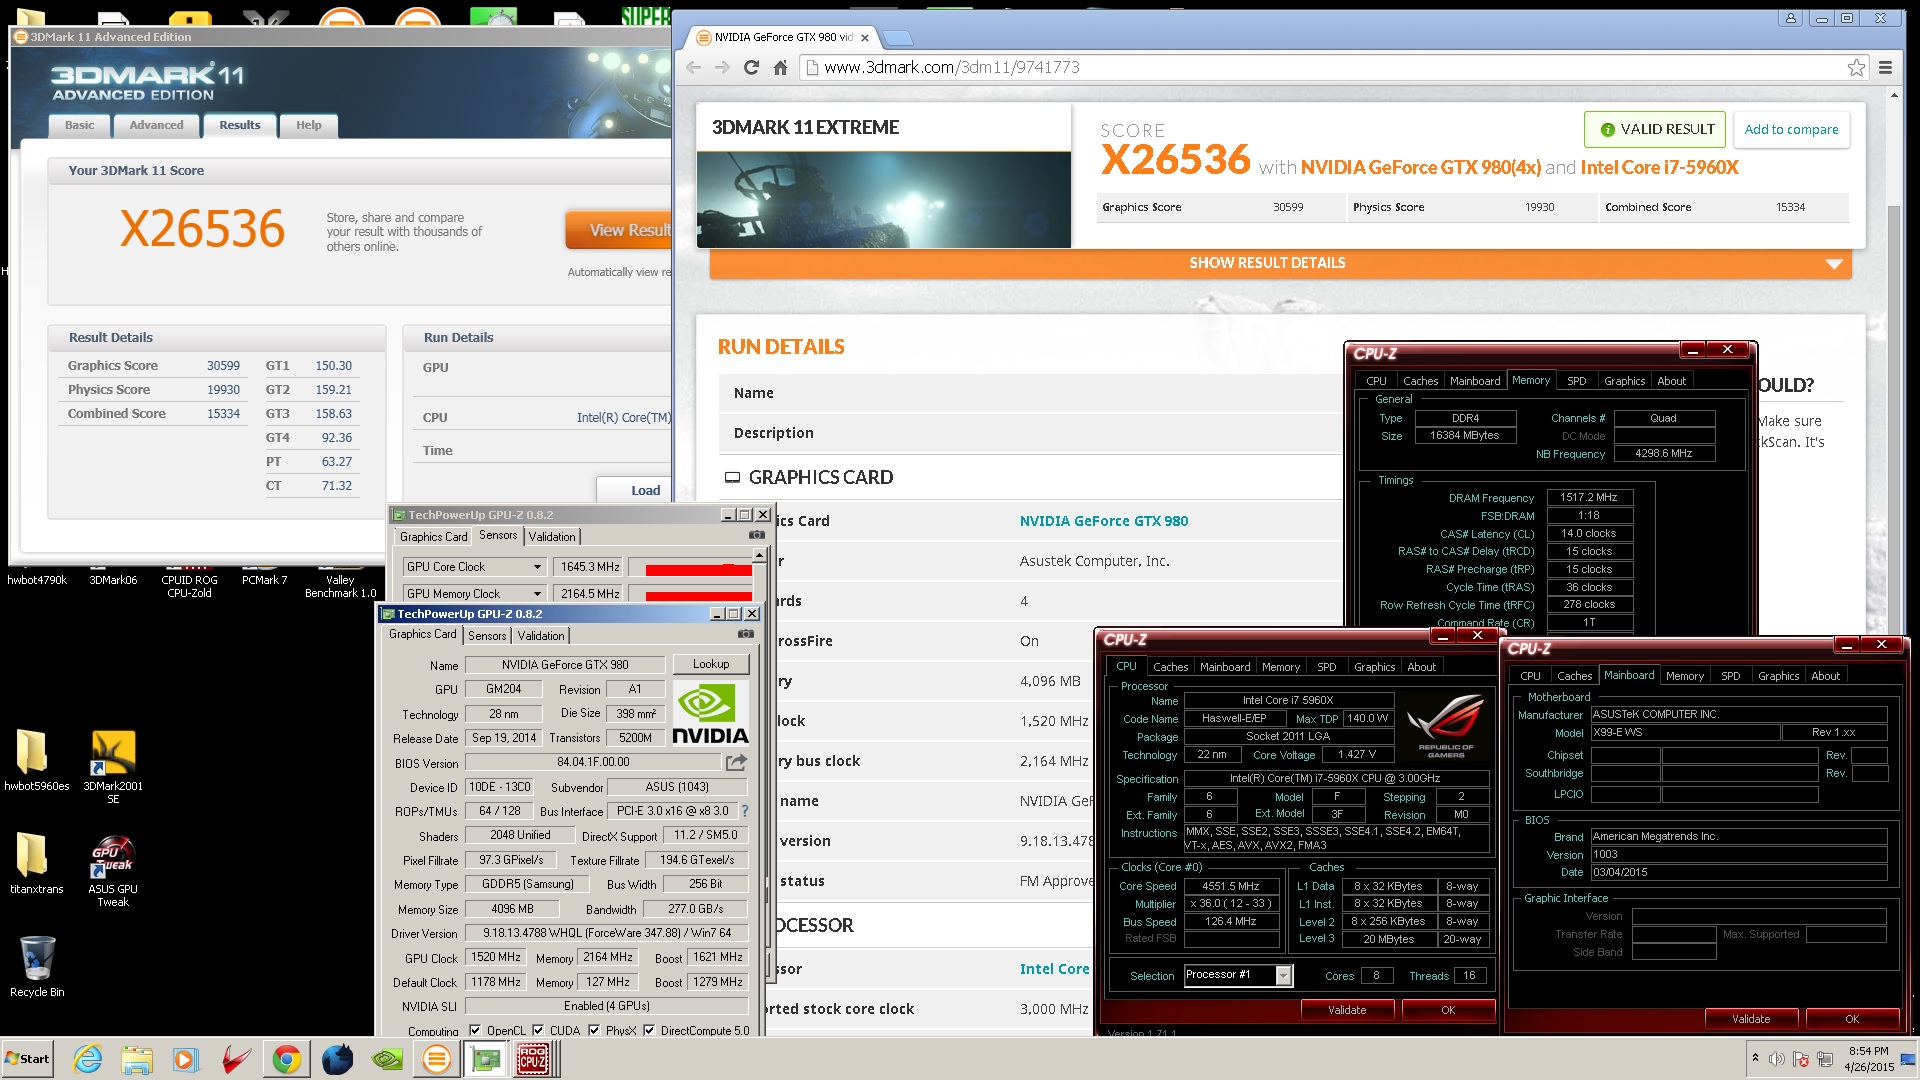Launch Windows Media Player from taskbar

tap(186, 1059)
